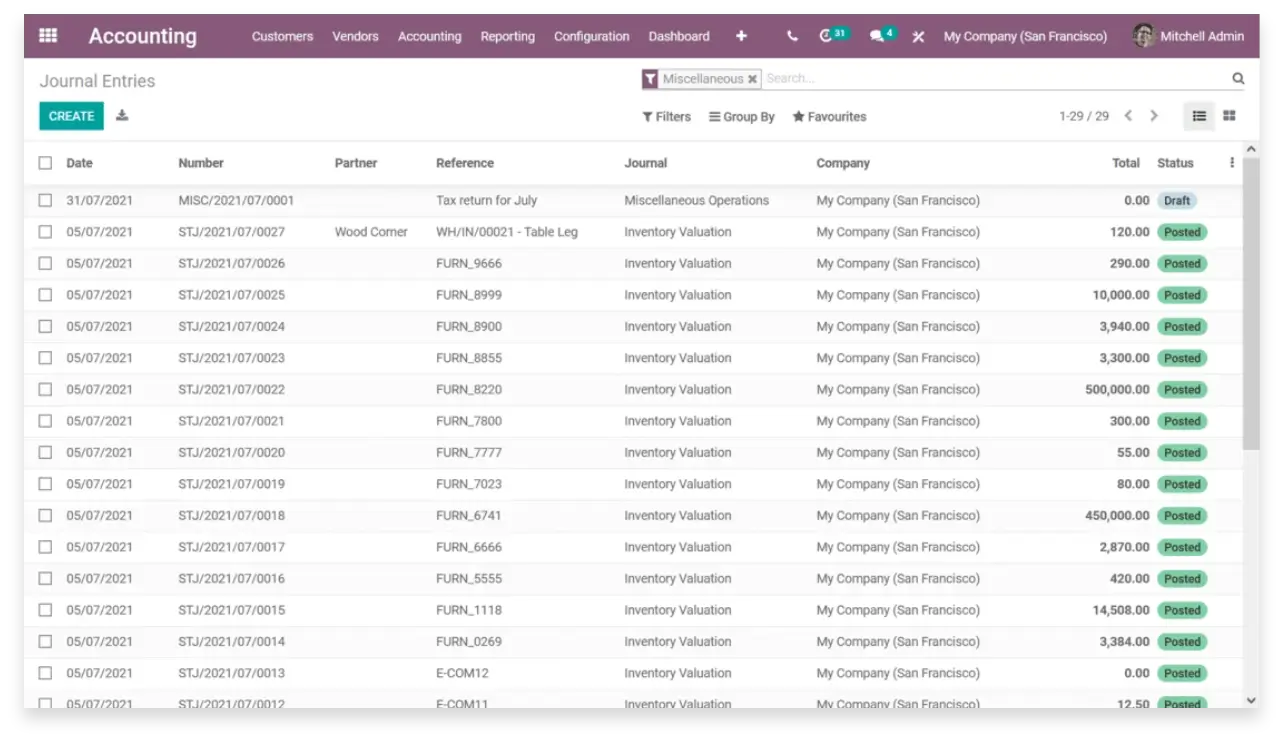Switch to kanban view icon
The height and width of the screenshot is (742, 1284).
tap(1229, 116)
